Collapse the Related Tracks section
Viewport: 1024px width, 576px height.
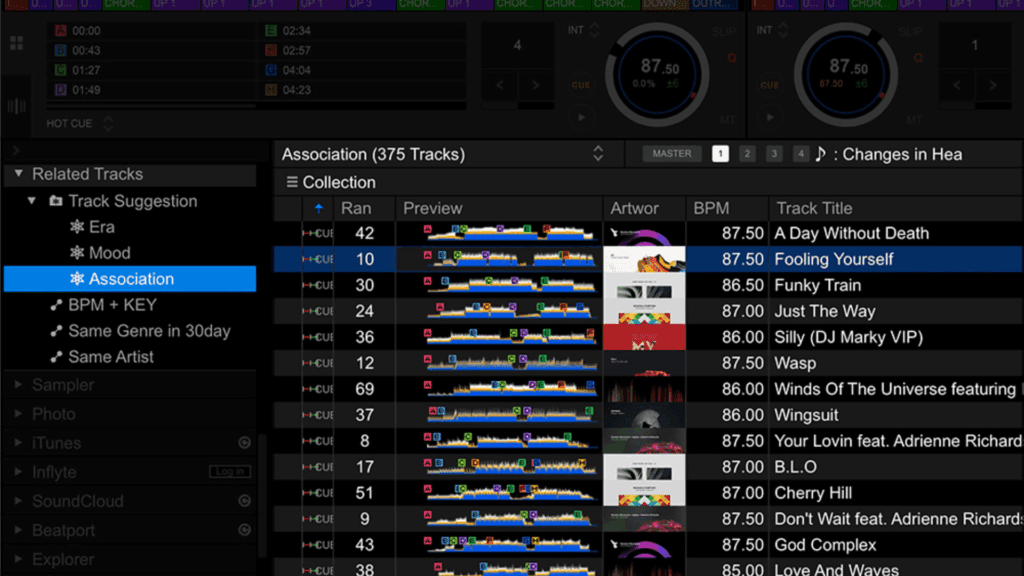[x=18, y=174]
